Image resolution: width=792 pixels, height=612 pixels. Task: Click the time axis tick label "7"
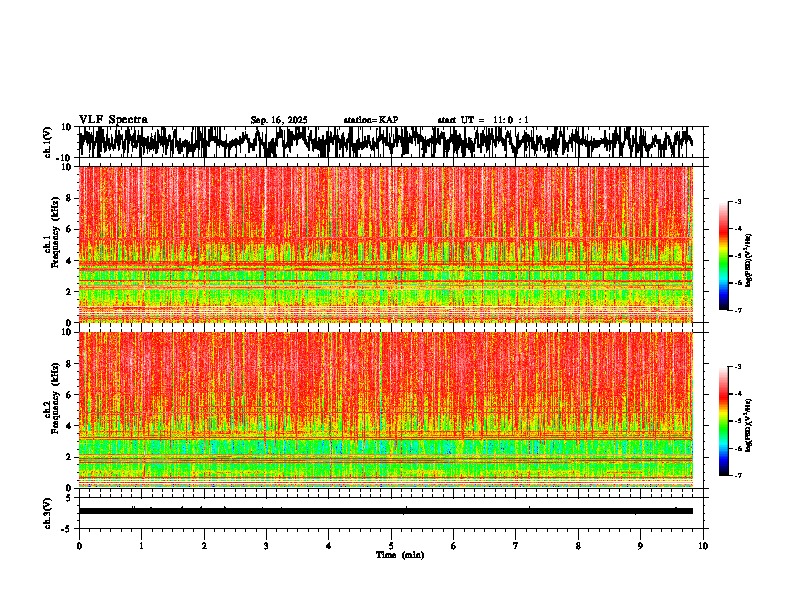(x=516, y=546)
